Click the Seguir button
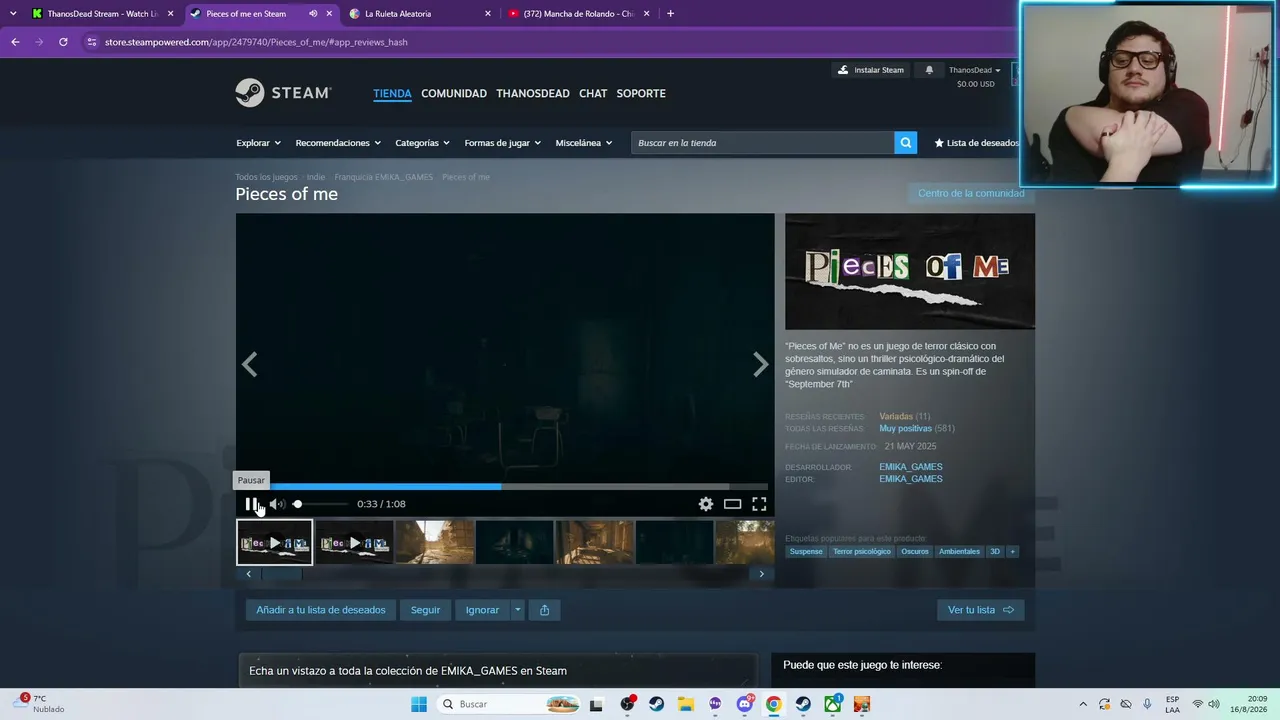The width and height of the screenshot is (1280, 720). [x=425, y=610]
